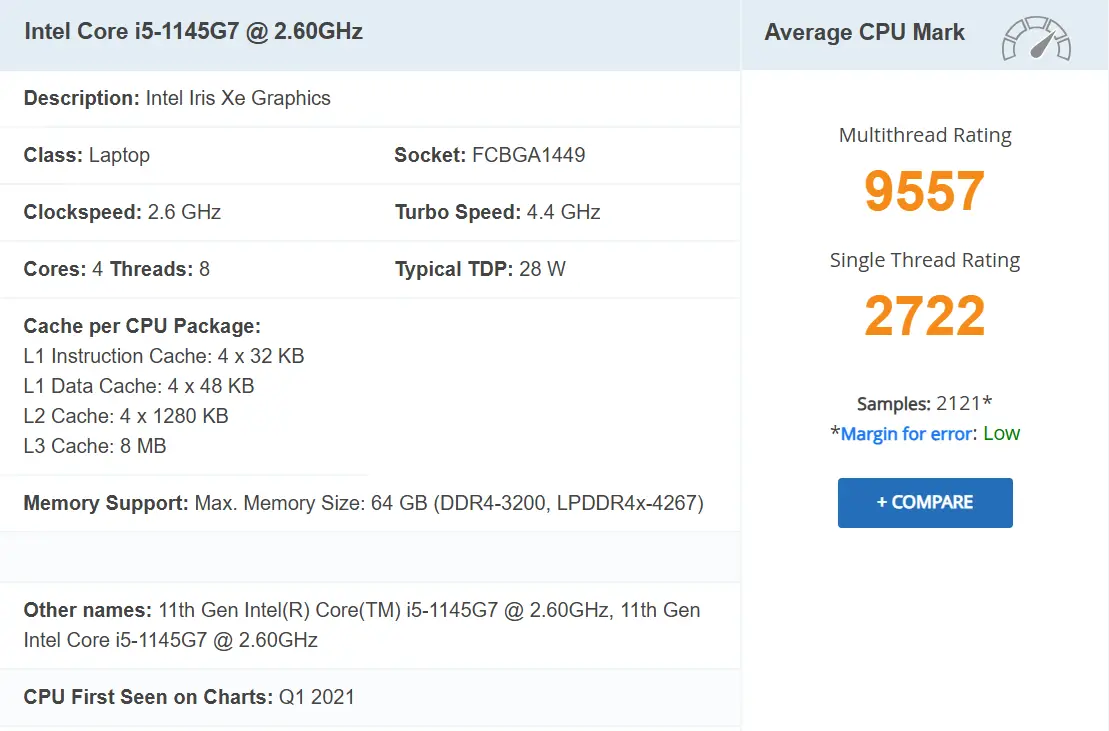Click the Memory Support max memory line

click(364, 503)
